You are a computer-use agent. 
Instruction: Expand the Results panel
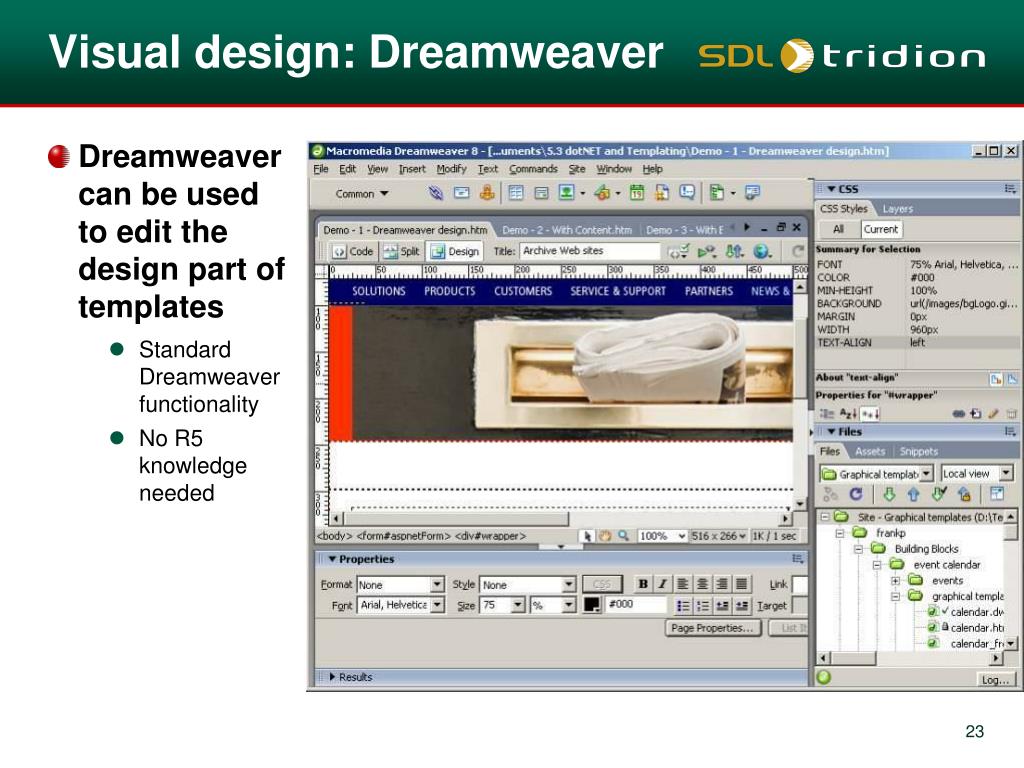[332, 677]
